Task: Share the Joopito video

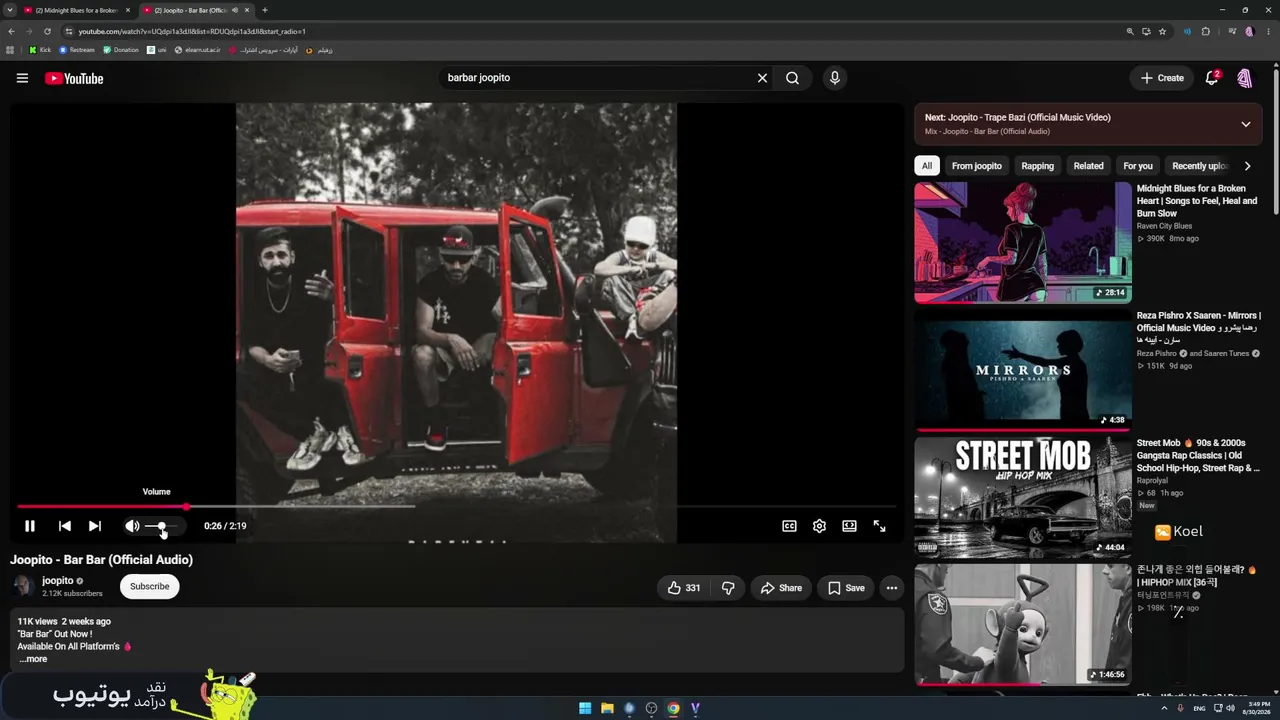Action: (781, 588)
